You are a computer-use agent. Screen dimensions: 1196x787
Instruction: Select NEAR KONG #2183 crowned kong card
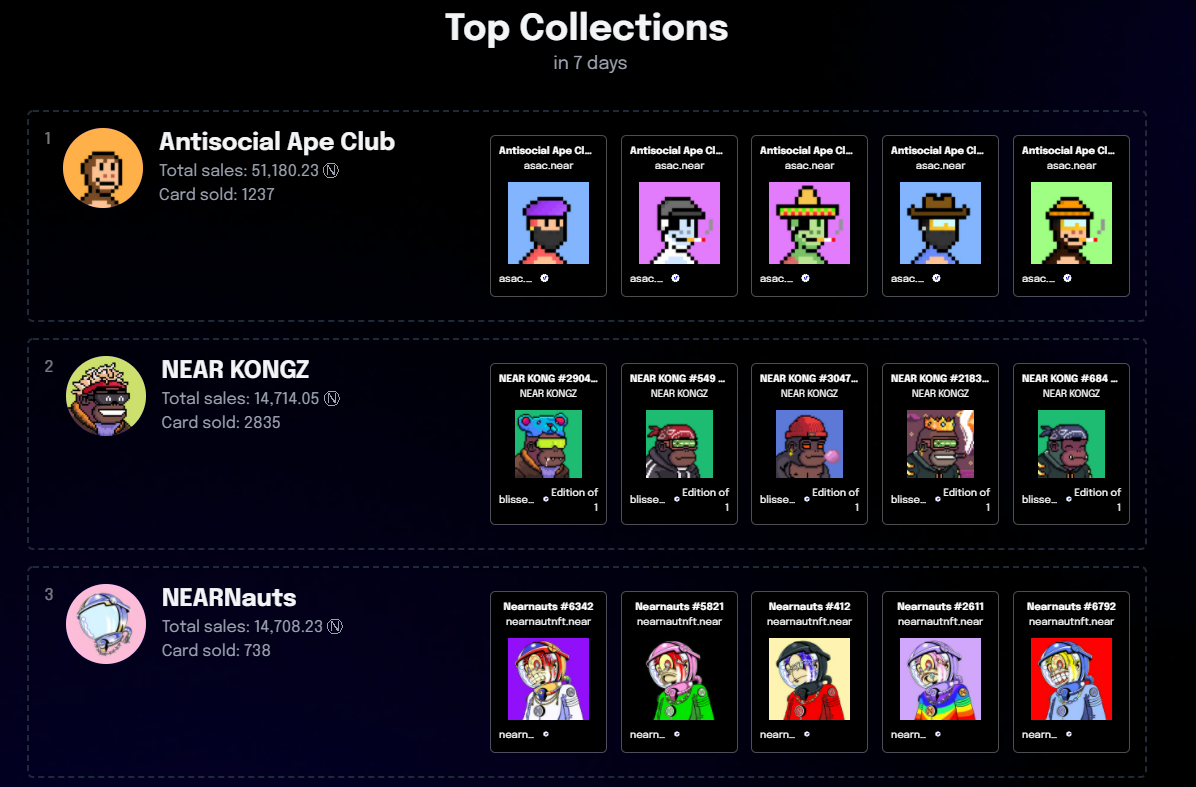[940, 444]
